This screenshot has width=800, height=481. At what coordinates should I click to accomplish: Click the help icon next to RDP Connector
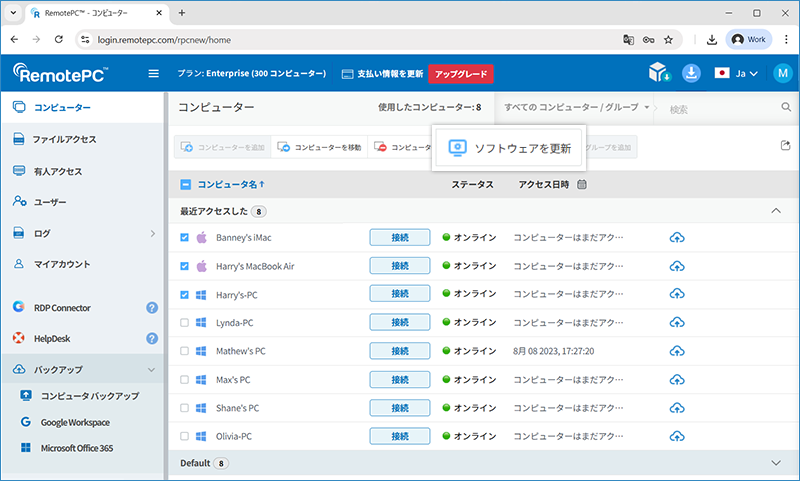point(152,308)
